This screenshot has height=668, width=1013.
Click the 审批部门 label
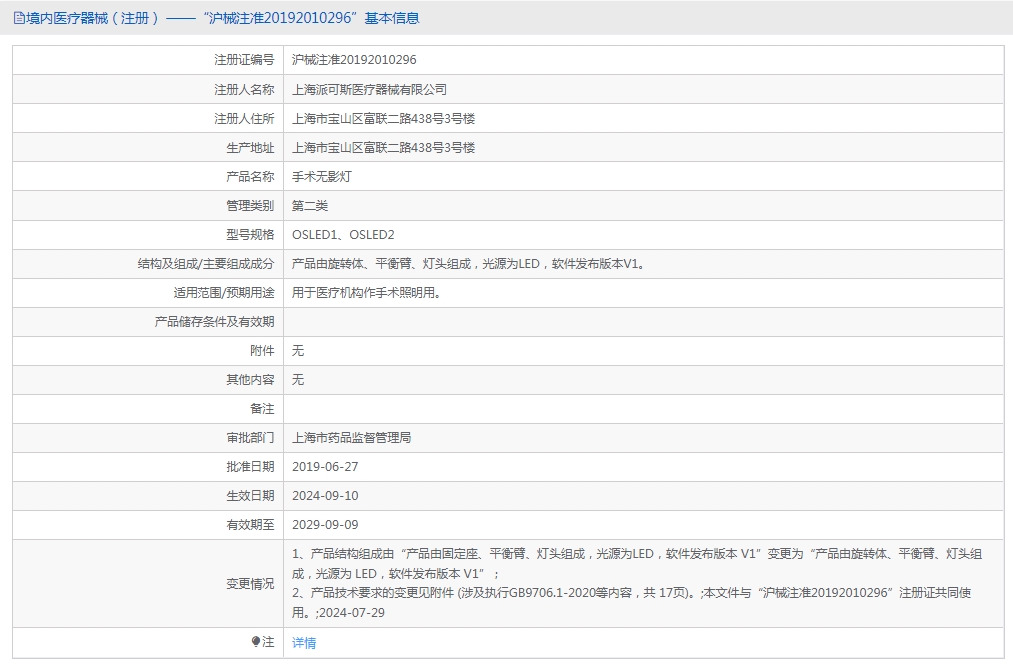pyautogui.click(x=250, y=438)
